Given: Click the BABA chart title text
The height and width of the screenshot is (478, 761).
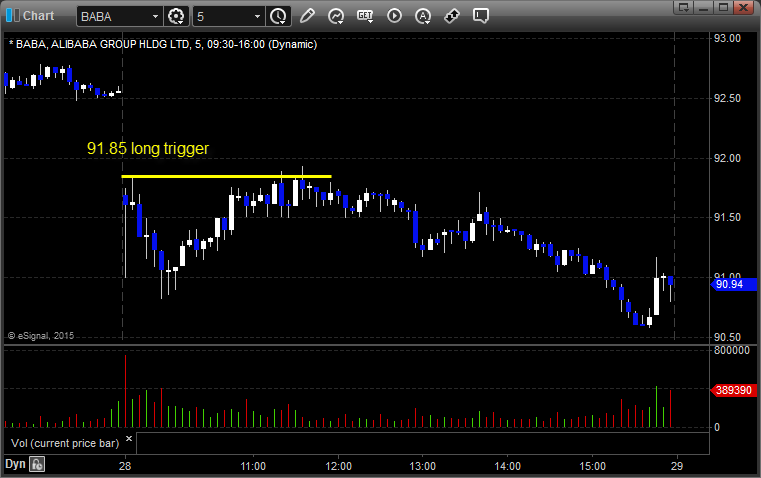Looking at the screenshot, I should pyautogui.click(x=163, y=45).
